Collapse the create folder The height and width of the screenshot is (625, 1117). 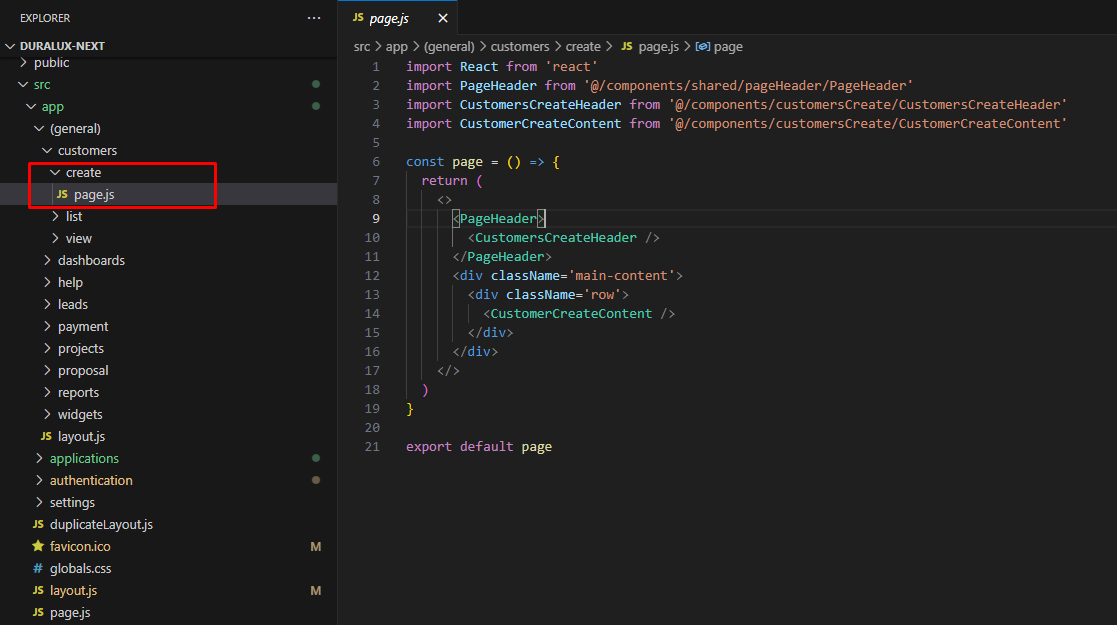coord(83,172)
